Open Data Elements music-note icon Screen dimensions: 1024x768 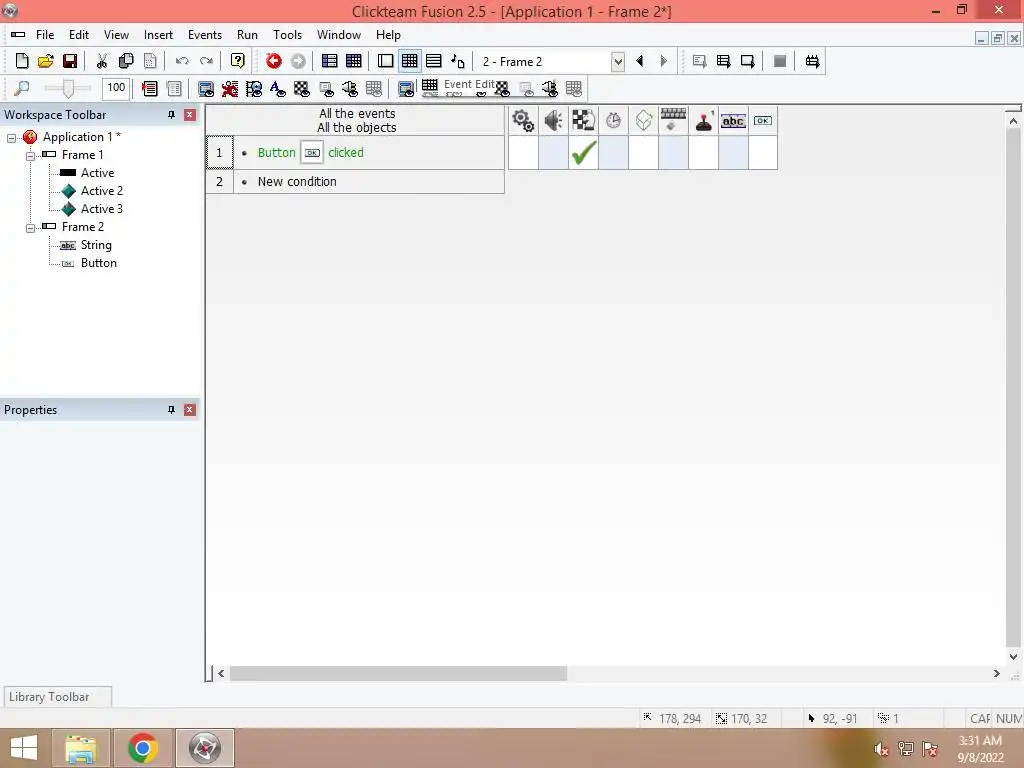tap(458, 61)
